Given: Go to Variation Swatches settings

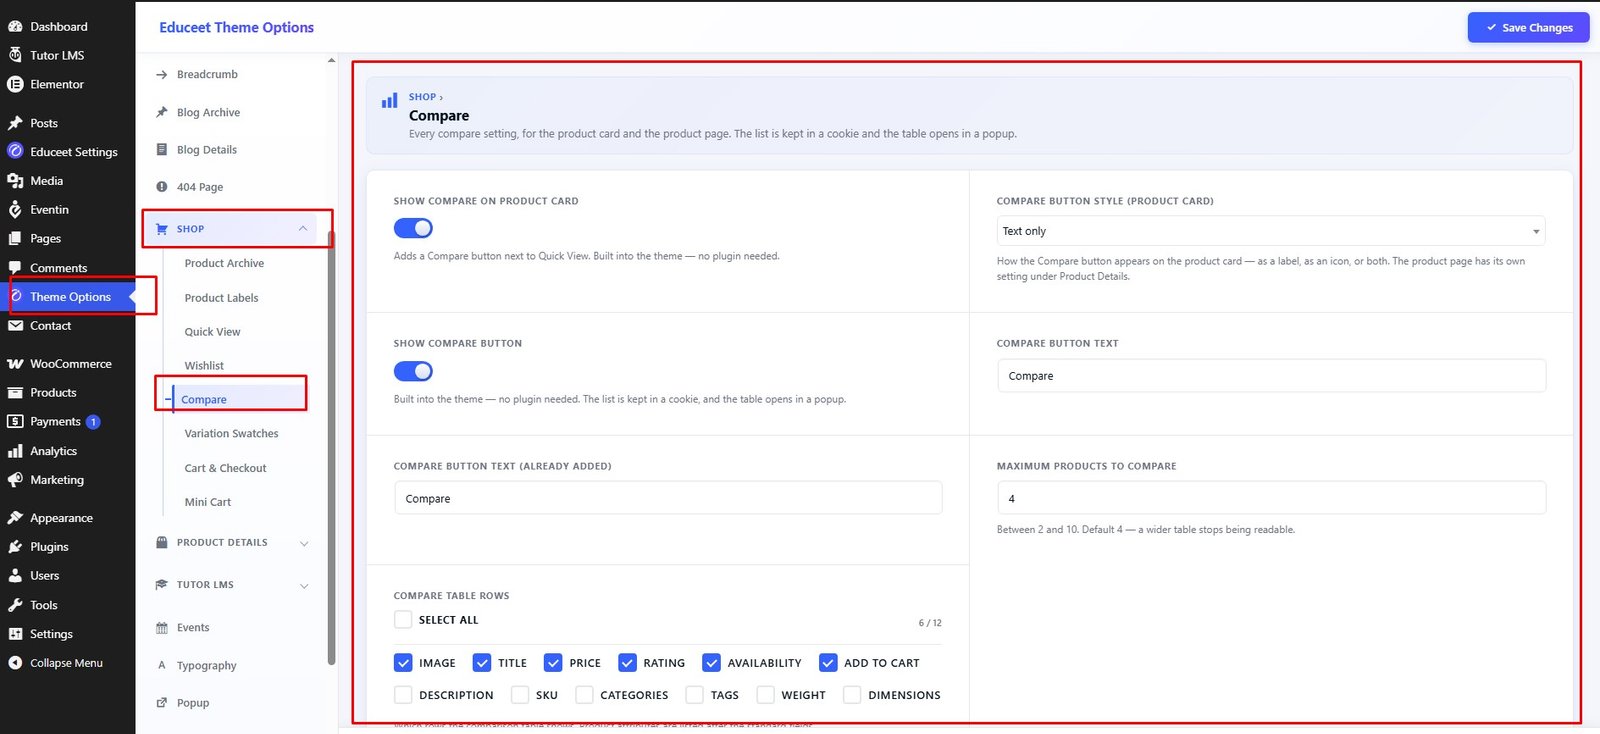Looking at the screenshot, I should 231,434.
